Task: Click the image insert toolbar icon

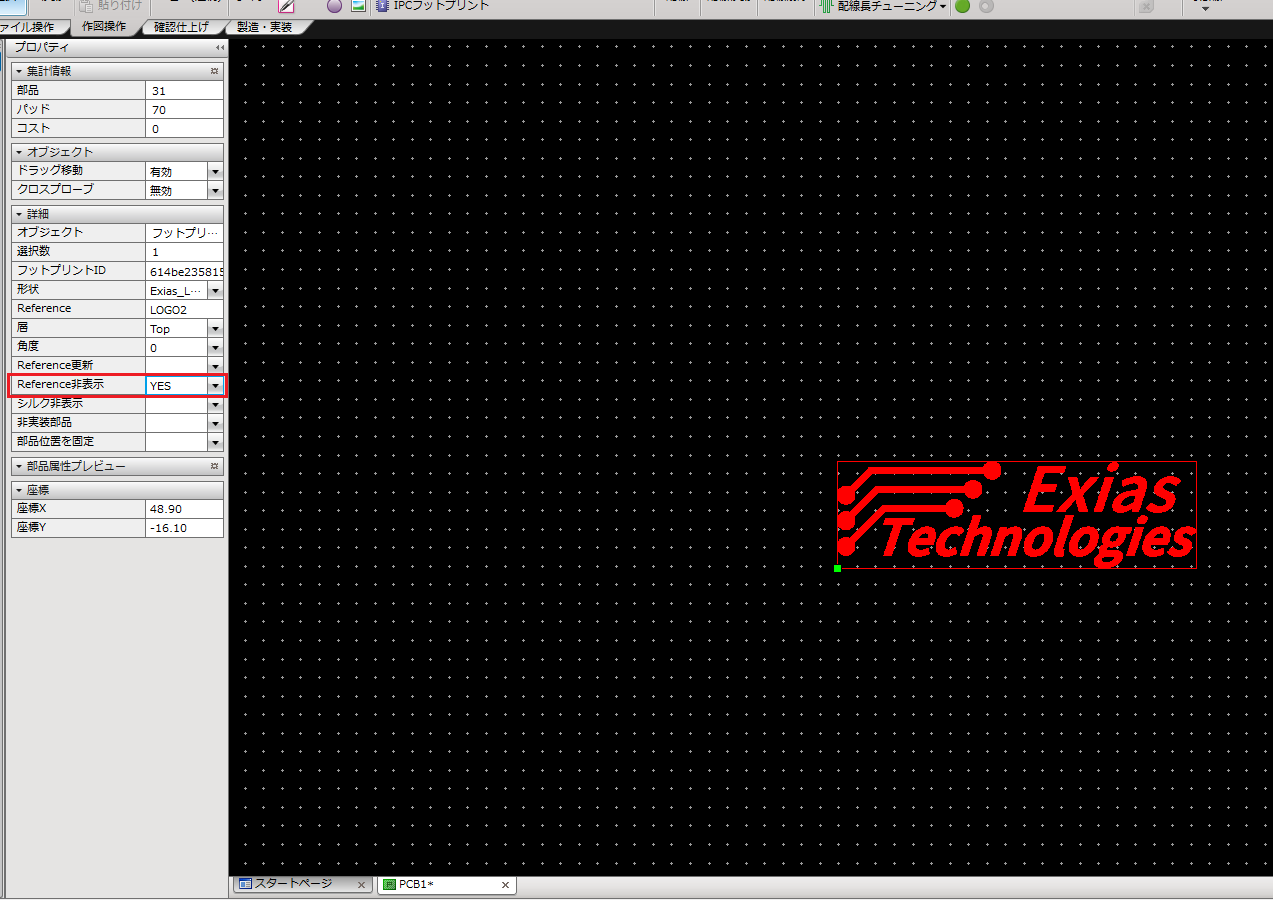Action: (357, 6)
